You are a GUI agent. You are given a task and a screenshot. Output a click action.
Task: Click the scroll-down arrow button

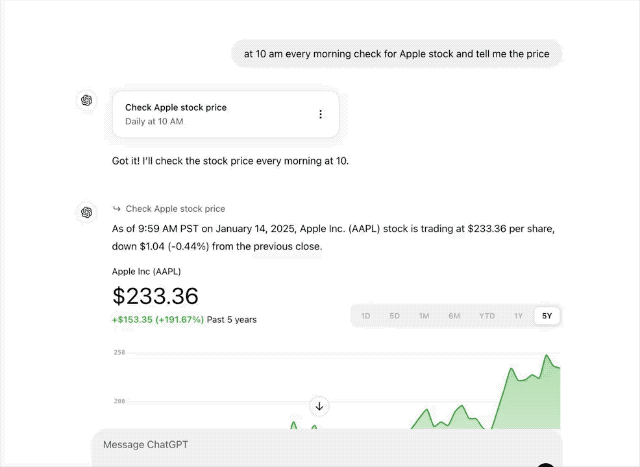coord(320,406)
